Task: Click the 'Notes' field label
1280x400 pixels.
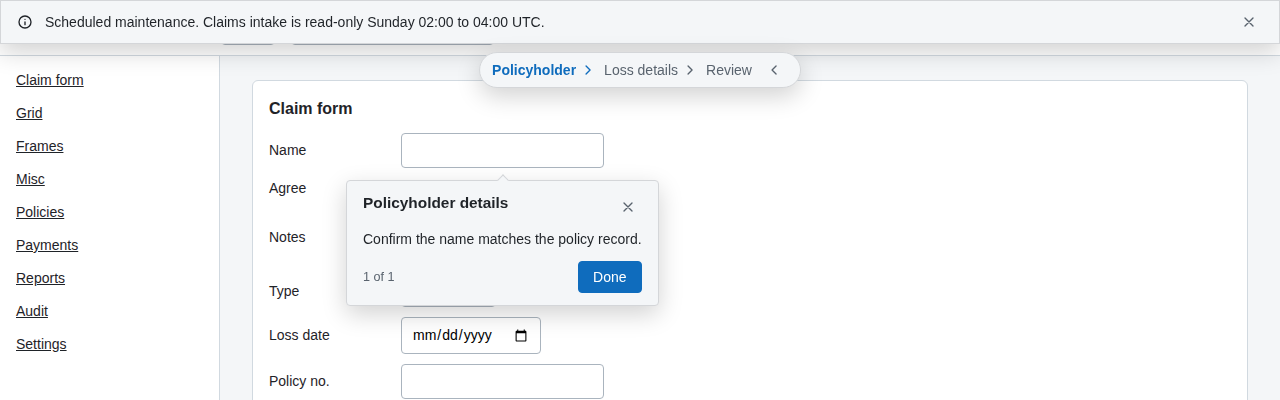Action: pos(287,237)
